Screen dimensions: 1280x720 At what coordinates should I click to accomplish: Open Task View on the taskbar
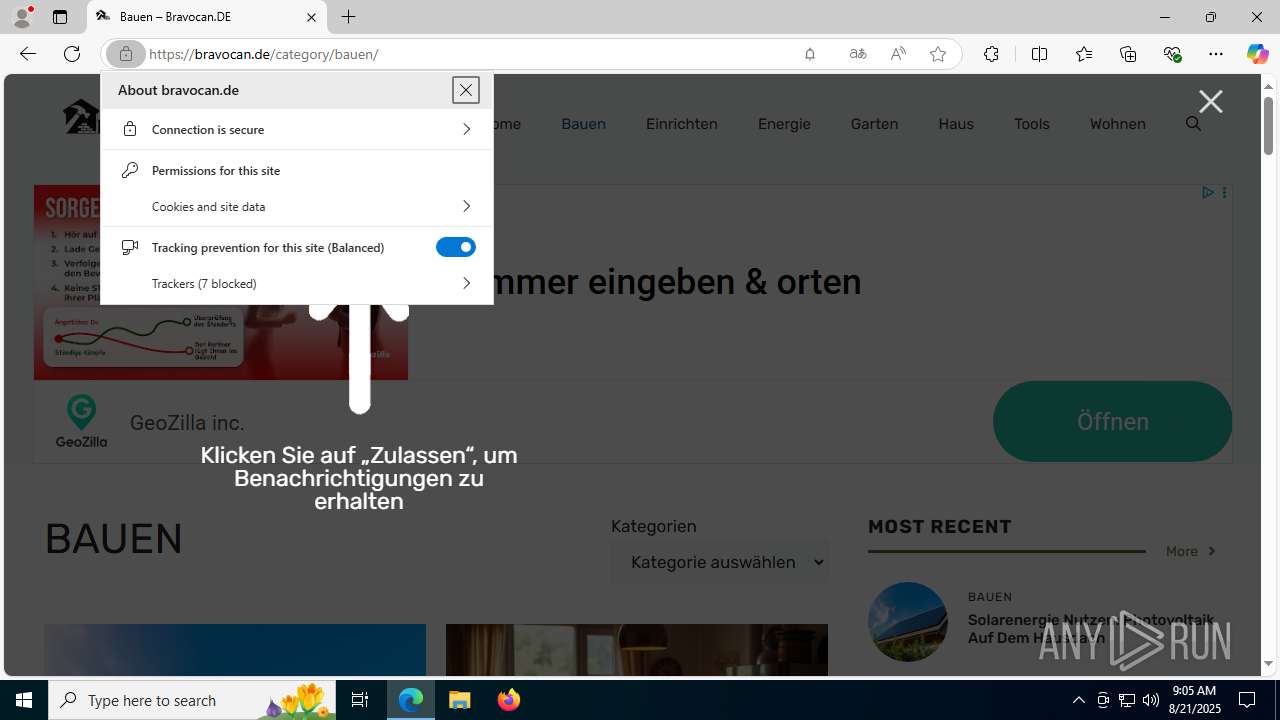[360, 700]
